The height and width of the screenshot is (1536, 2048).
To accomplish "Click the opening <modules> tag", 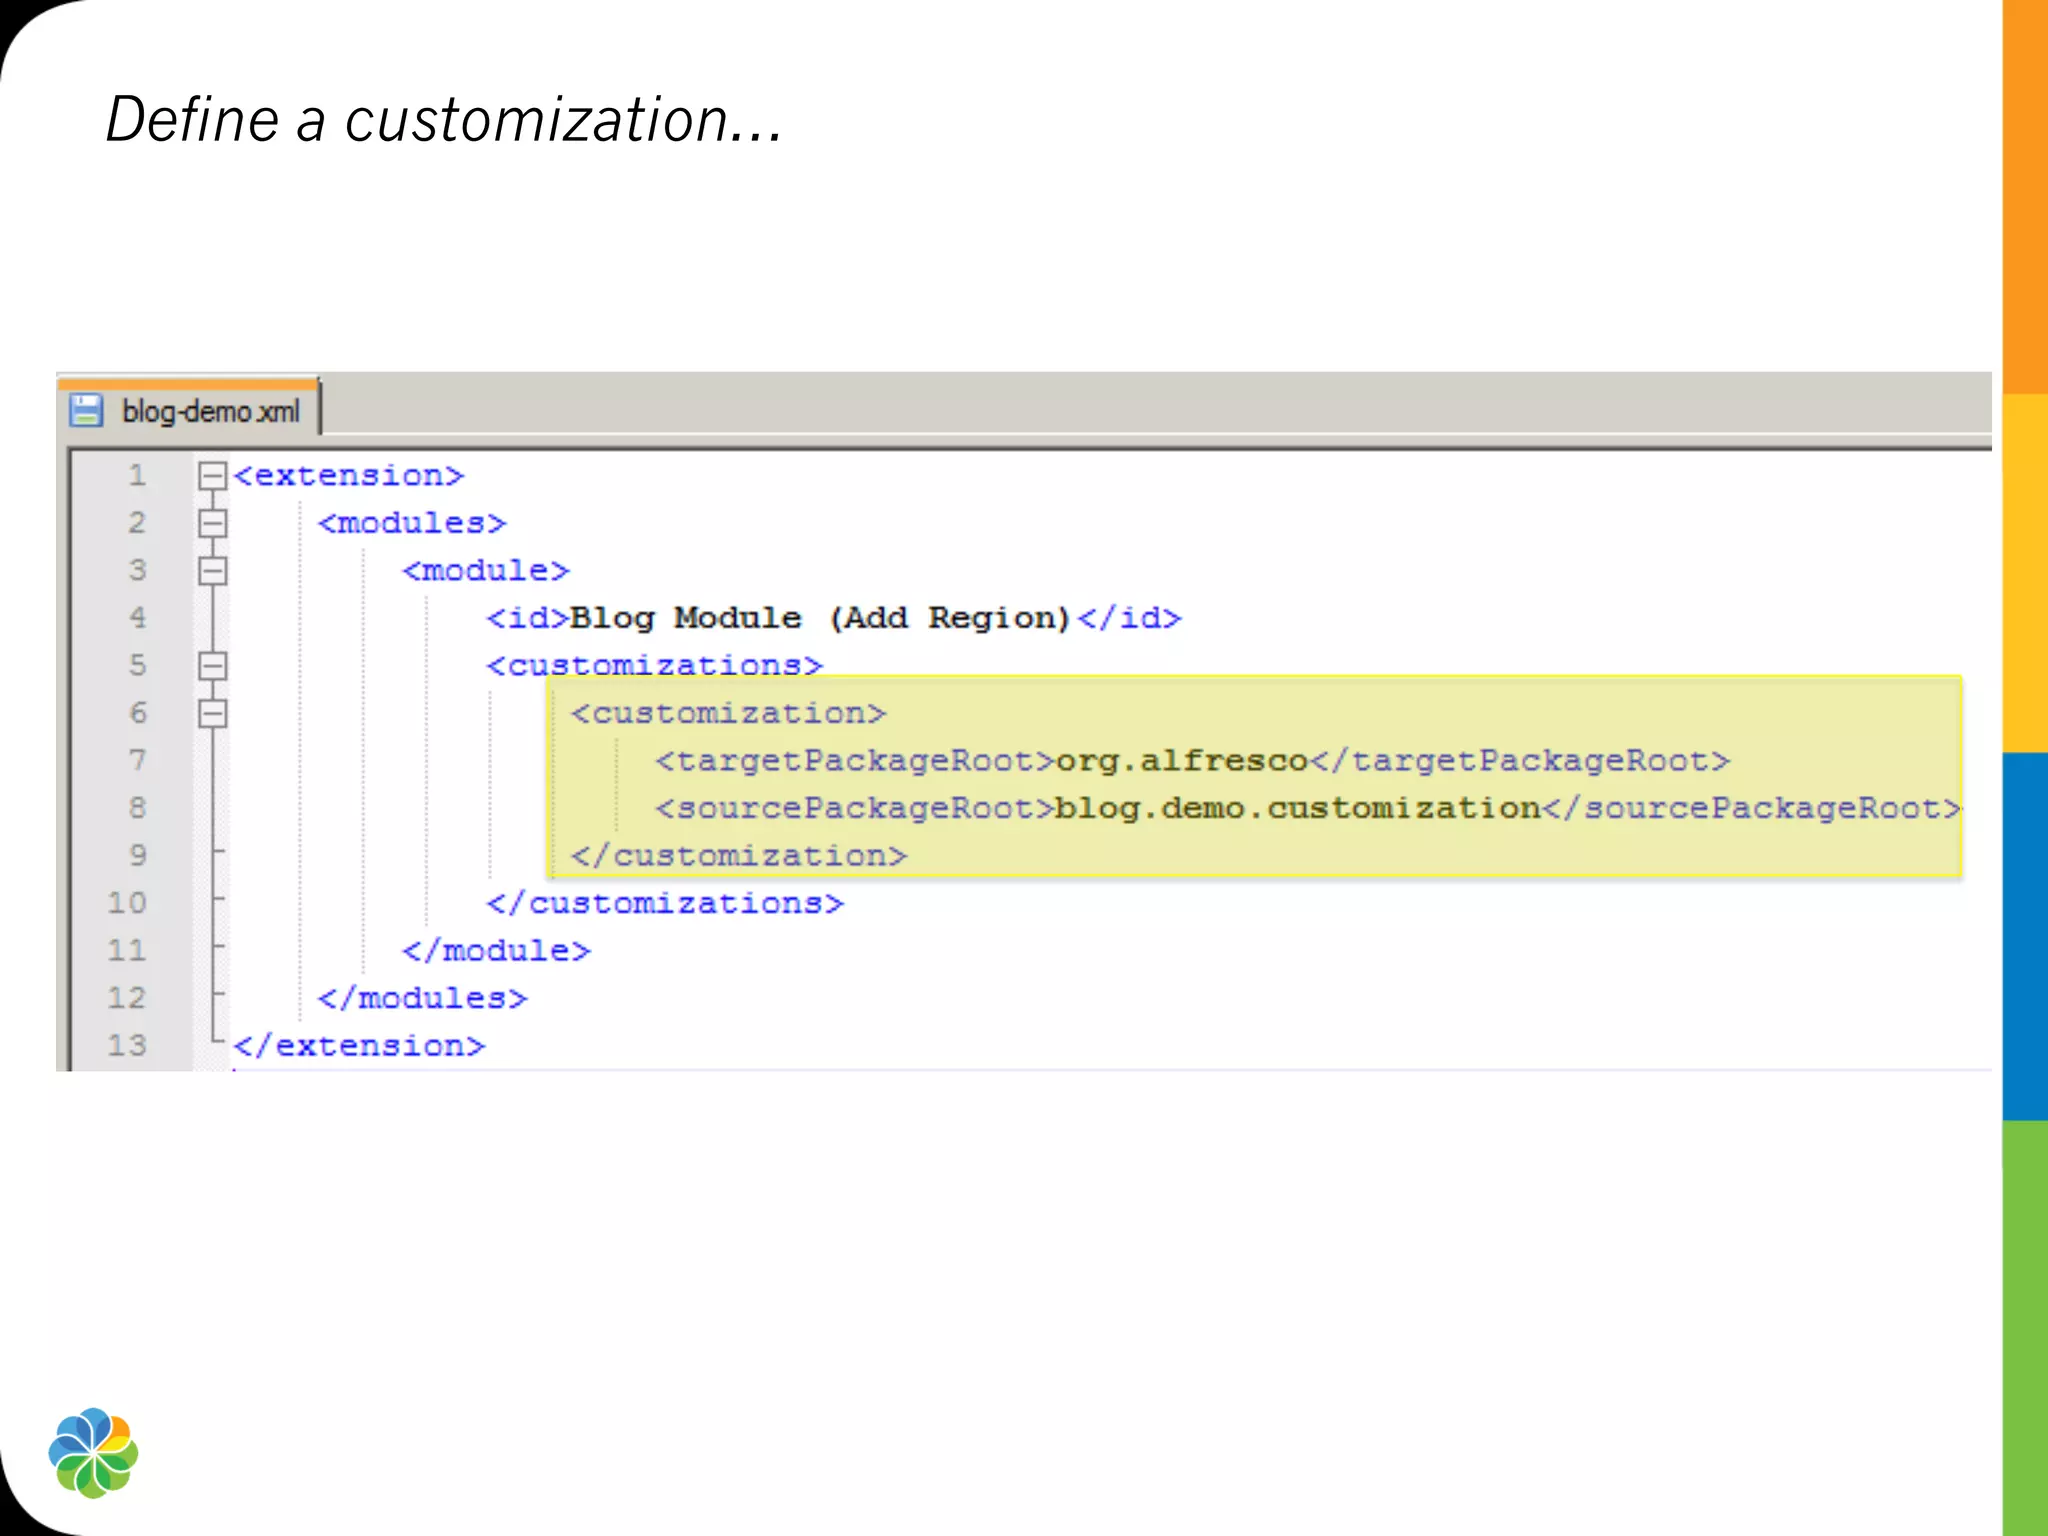I will point(412,523).
